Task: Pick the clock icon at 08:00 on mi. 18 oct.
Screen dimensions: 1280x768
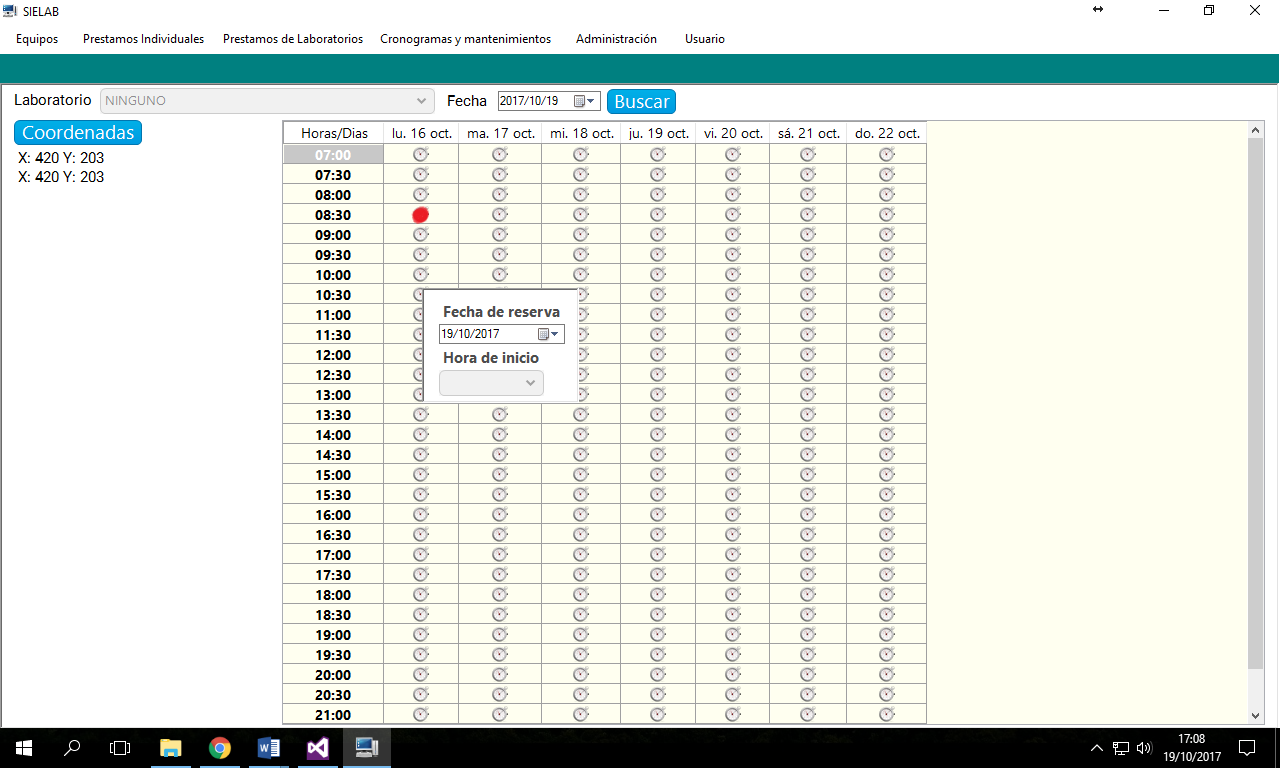Action: pos(581,195)
